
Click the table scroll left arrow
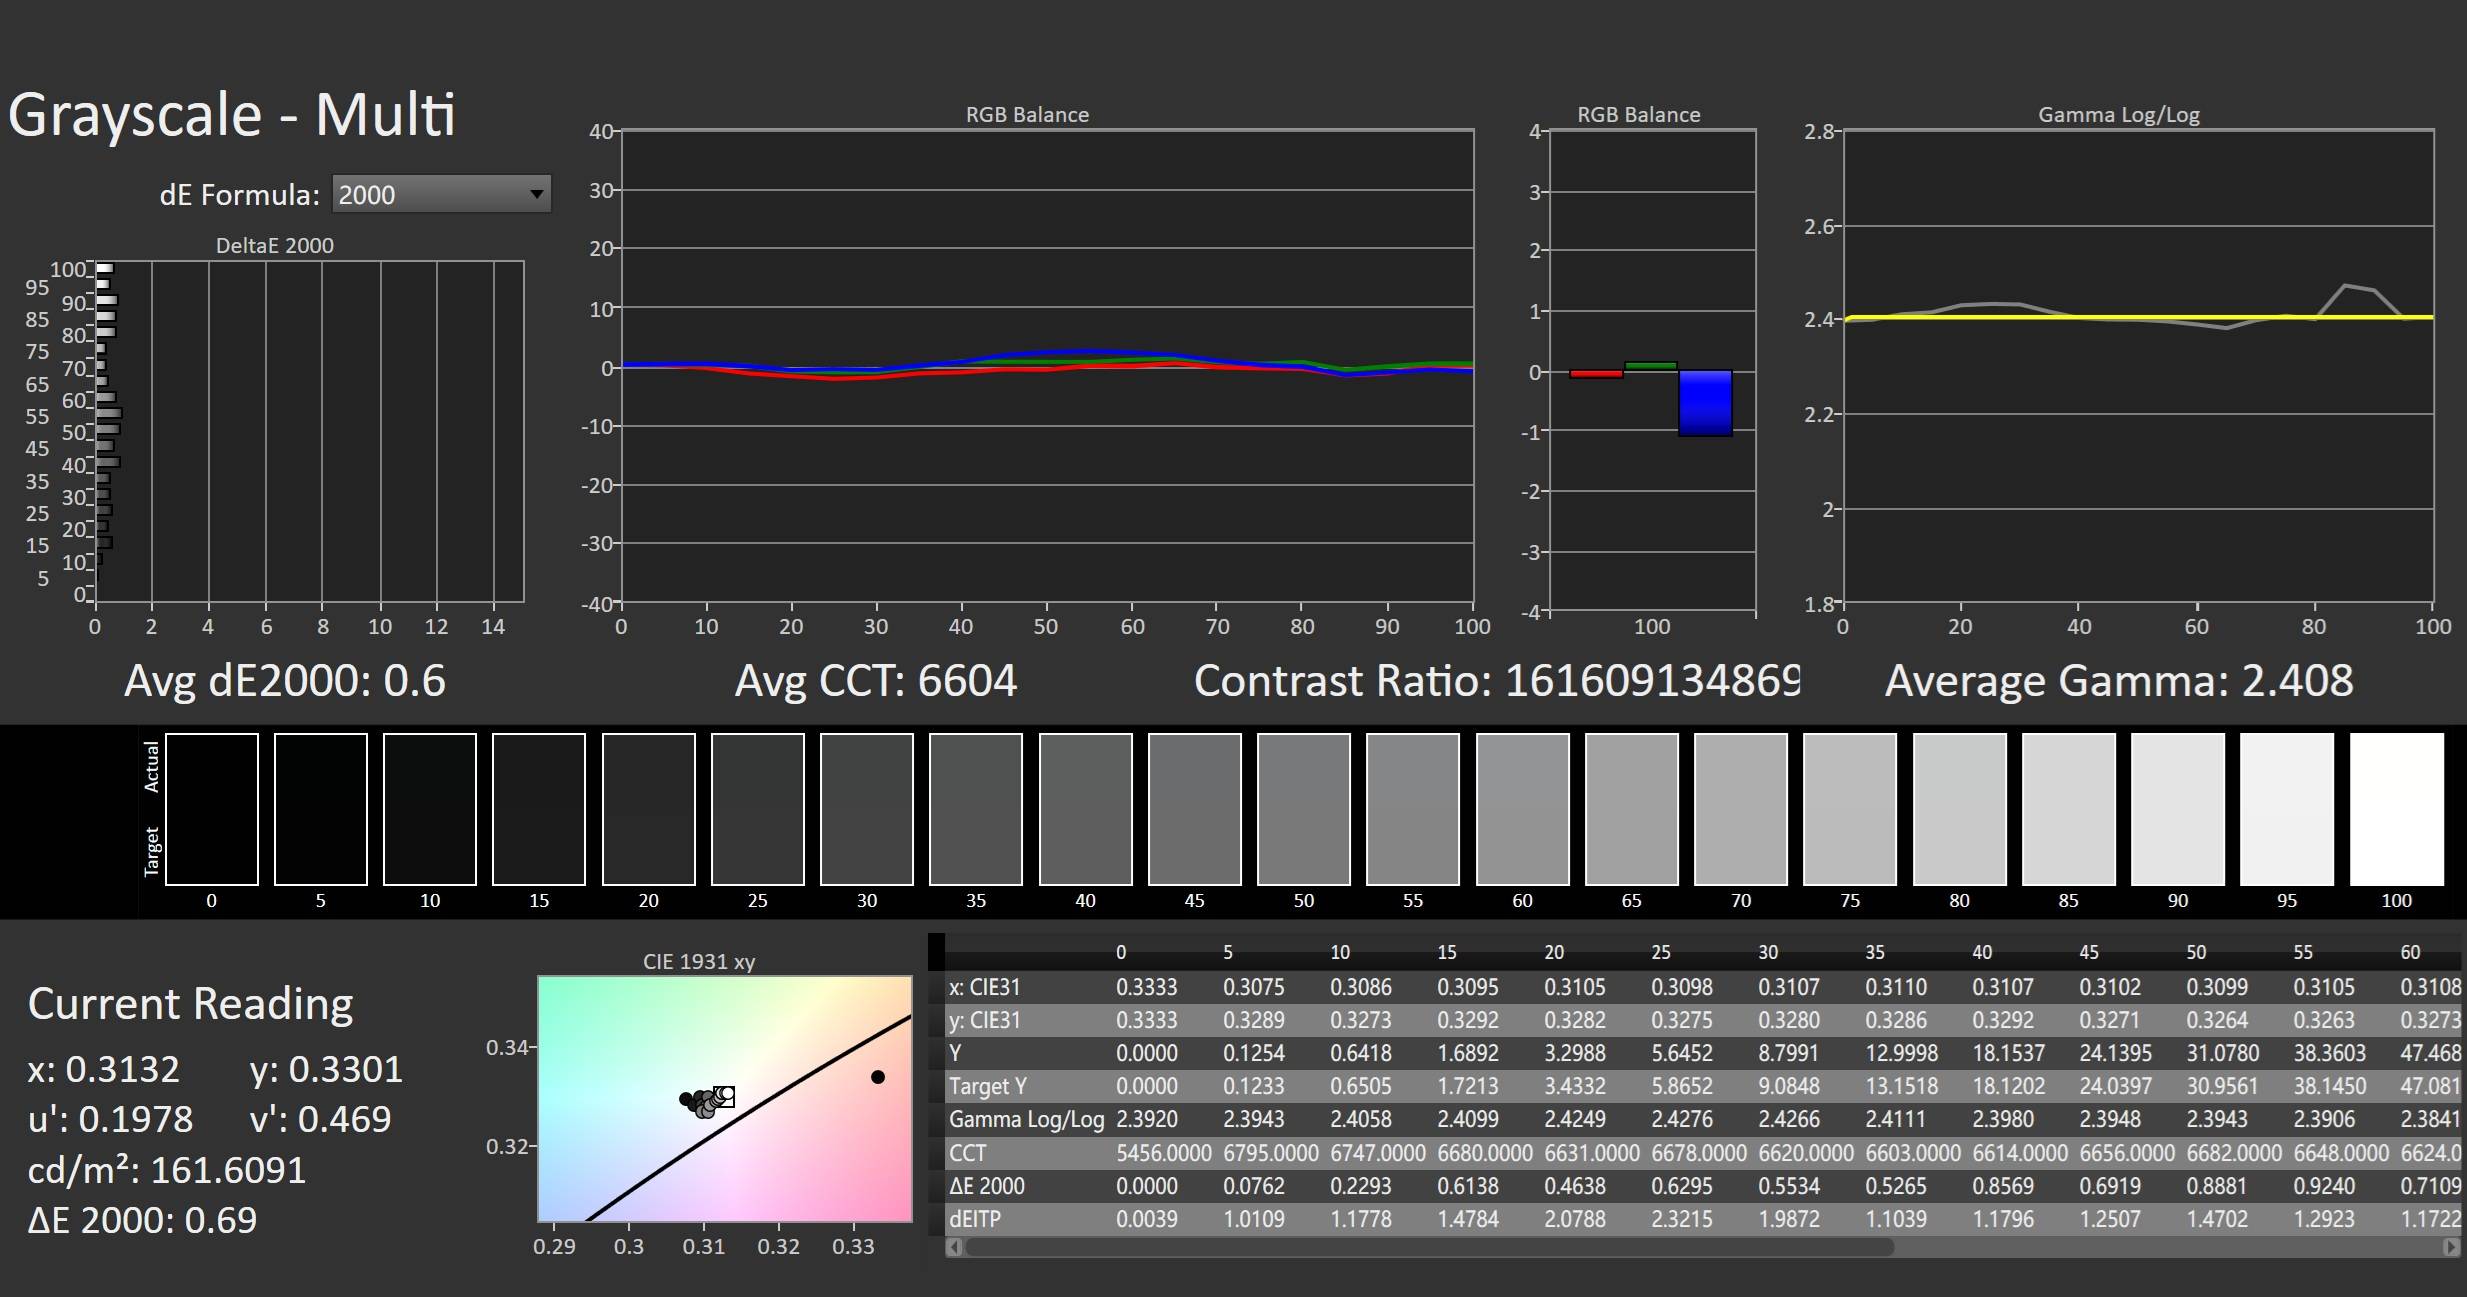coord(954,1247)
